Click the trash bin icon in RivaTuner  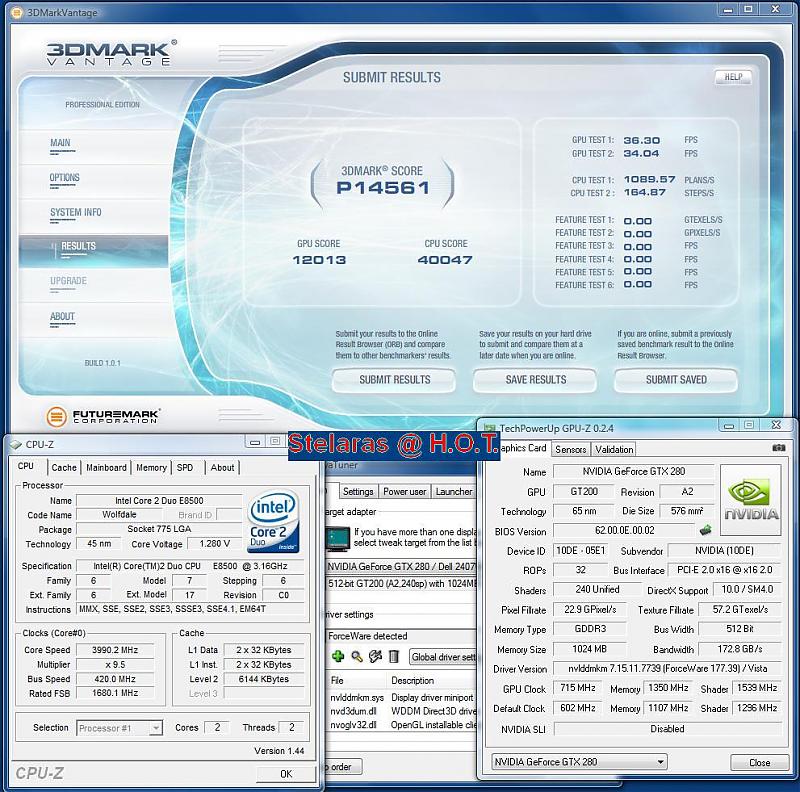[x=394, y=656]
